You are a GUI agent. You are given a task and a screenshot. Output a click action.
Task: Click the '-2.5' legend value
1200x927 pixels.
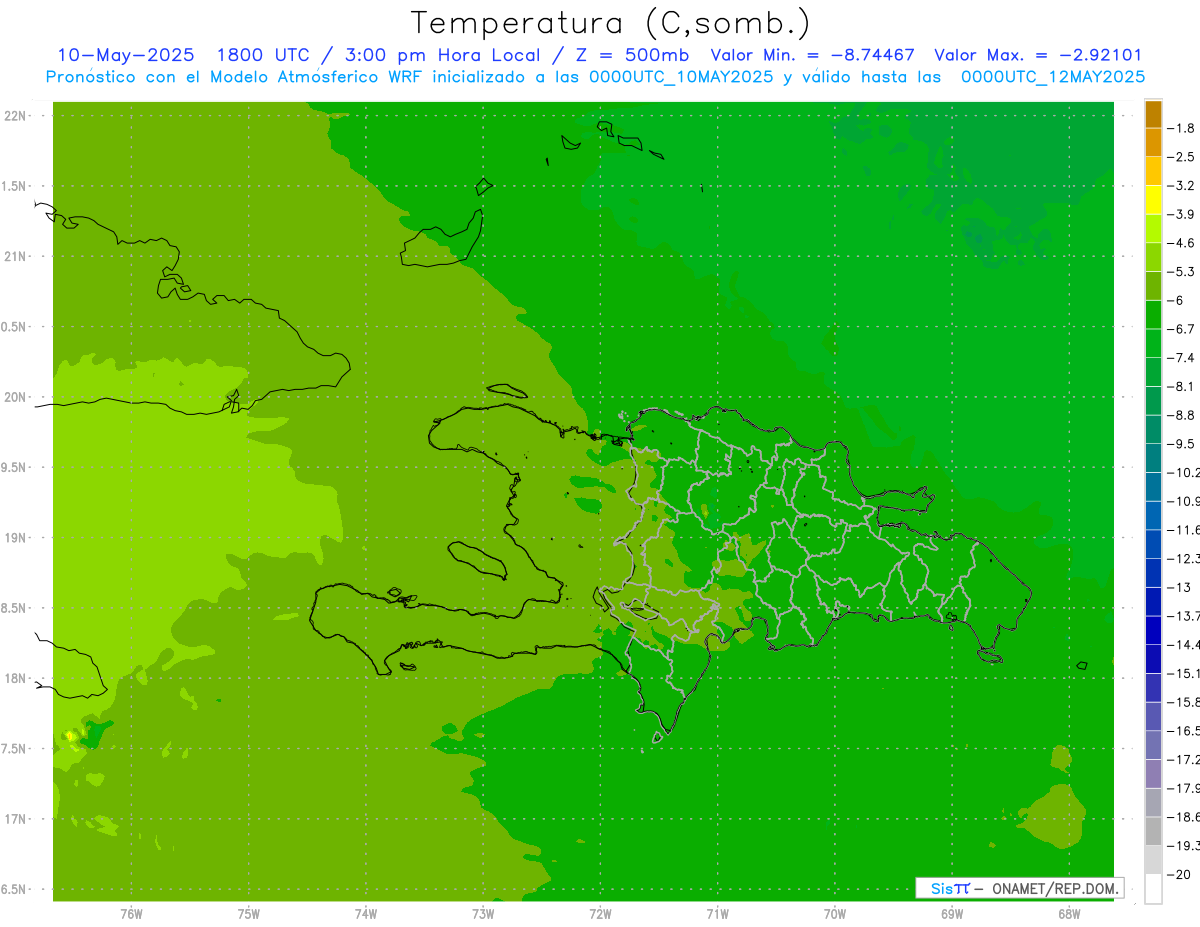1181,157
